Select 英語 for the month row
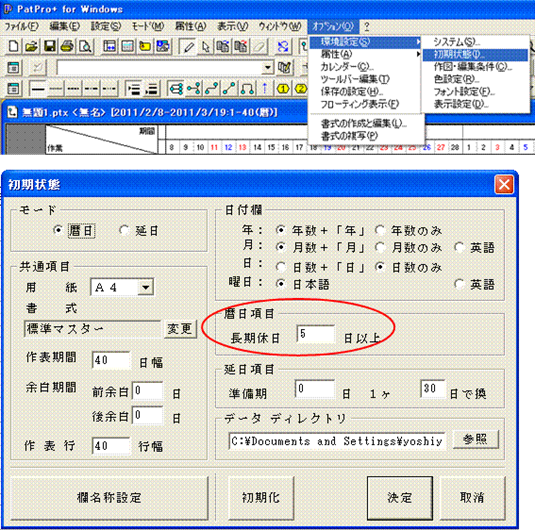 click(459, 247)
